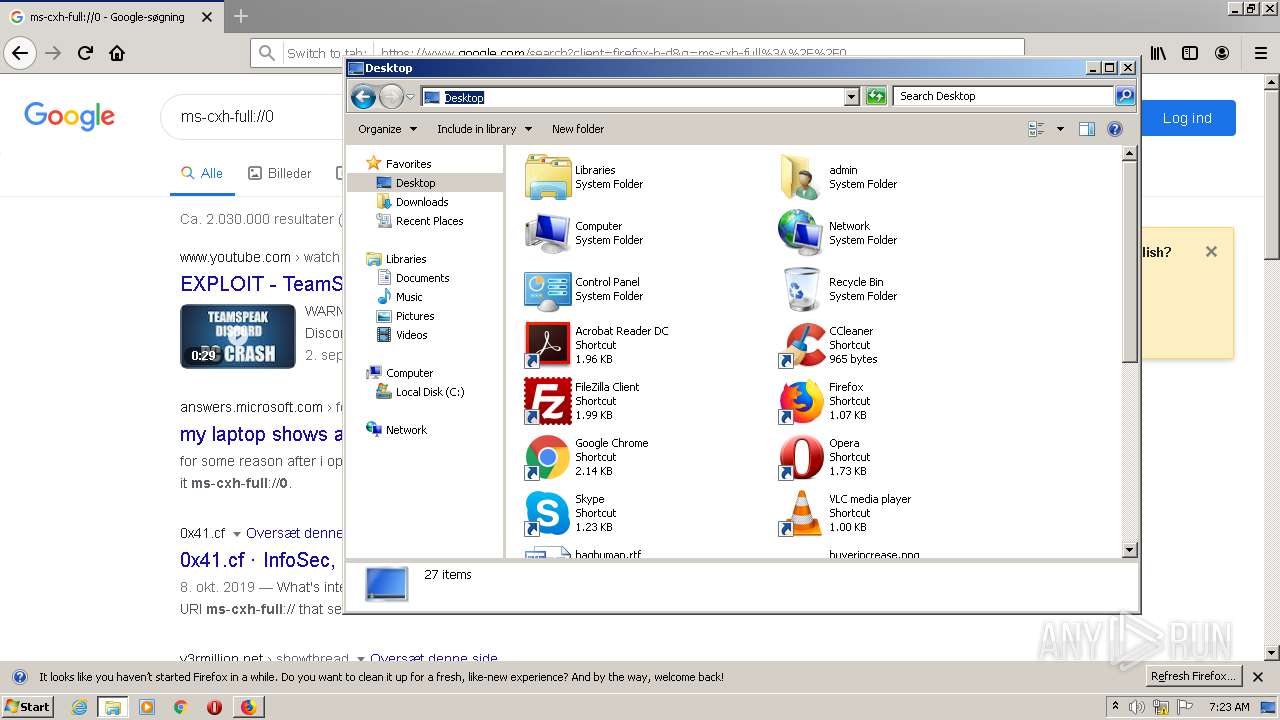Go to Firefox home page
This screenshot has width=1280, height=720.
(x=117, y=53)
